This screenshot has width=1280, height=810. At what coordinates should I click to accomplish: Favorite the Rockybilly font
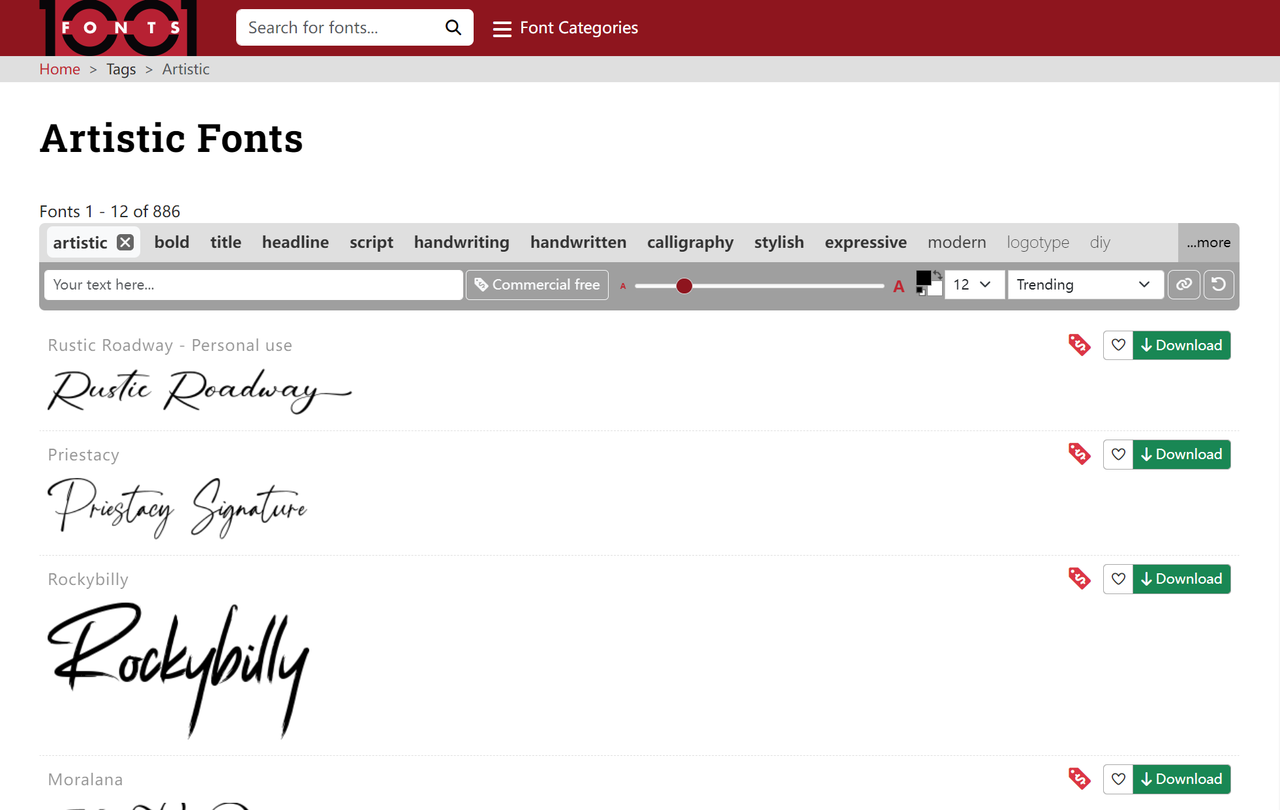[x=1118, y=579]
